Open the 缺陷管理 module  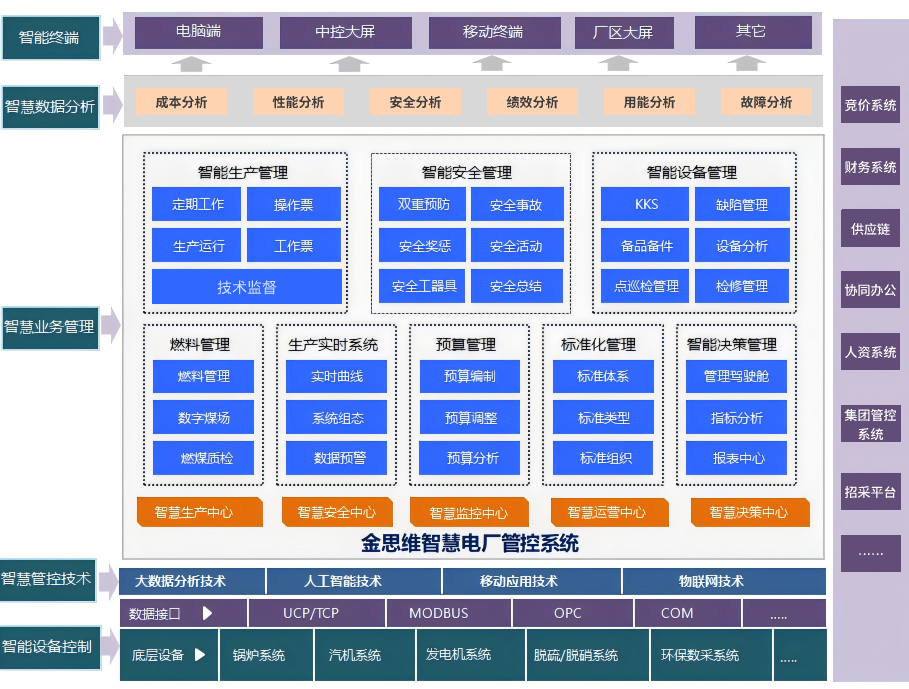tap(743, 204)
